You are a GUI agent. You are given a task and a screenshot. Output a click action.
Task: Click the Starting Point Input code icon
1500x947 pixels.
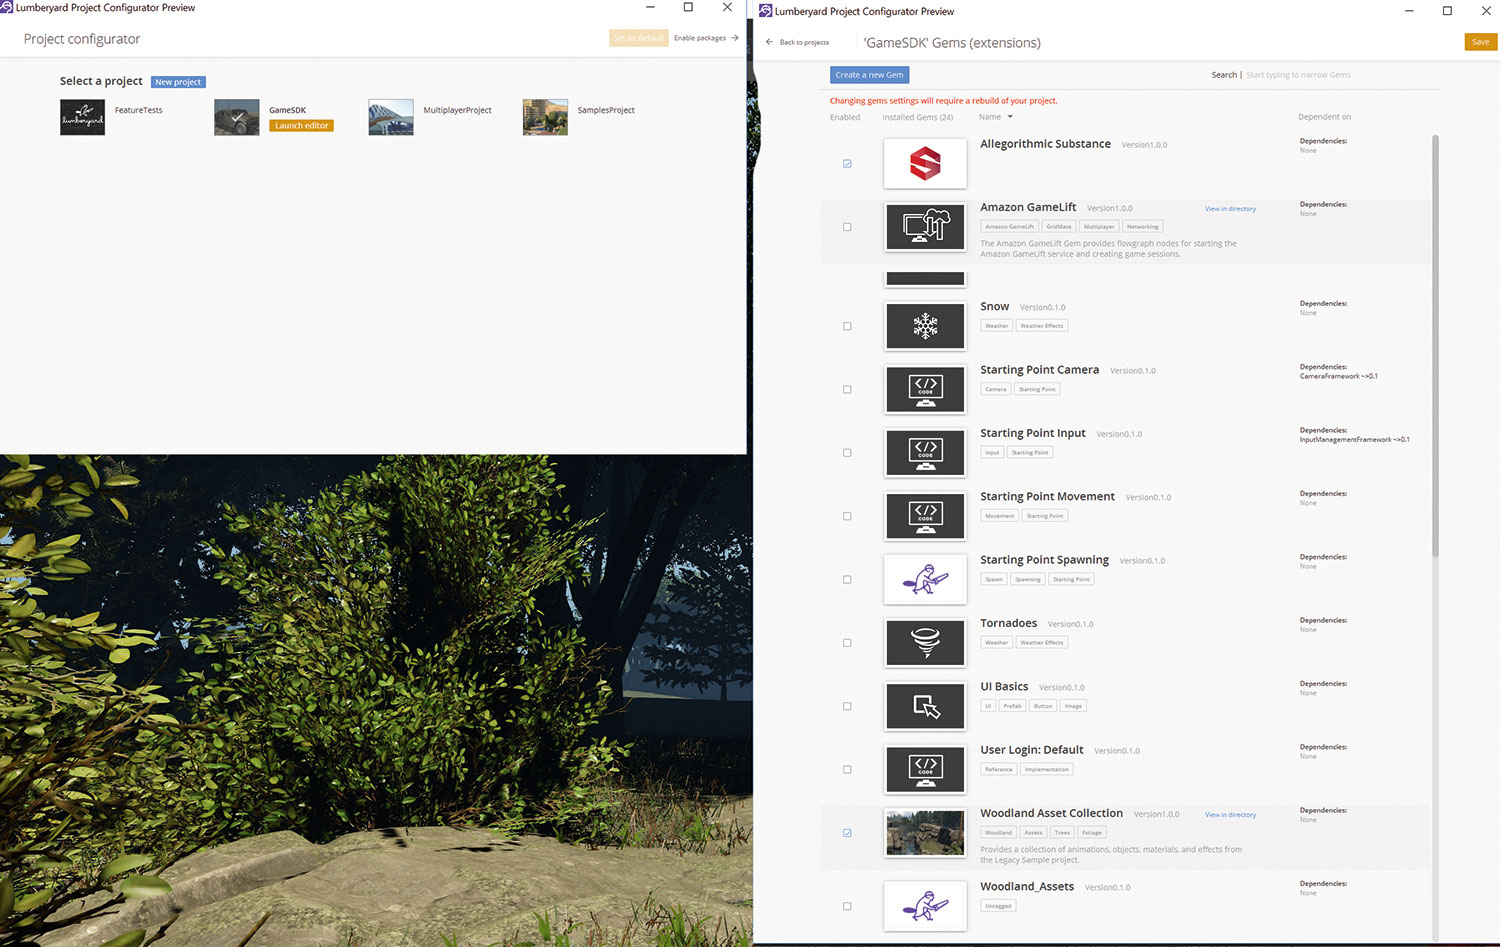tap(925, 452)
